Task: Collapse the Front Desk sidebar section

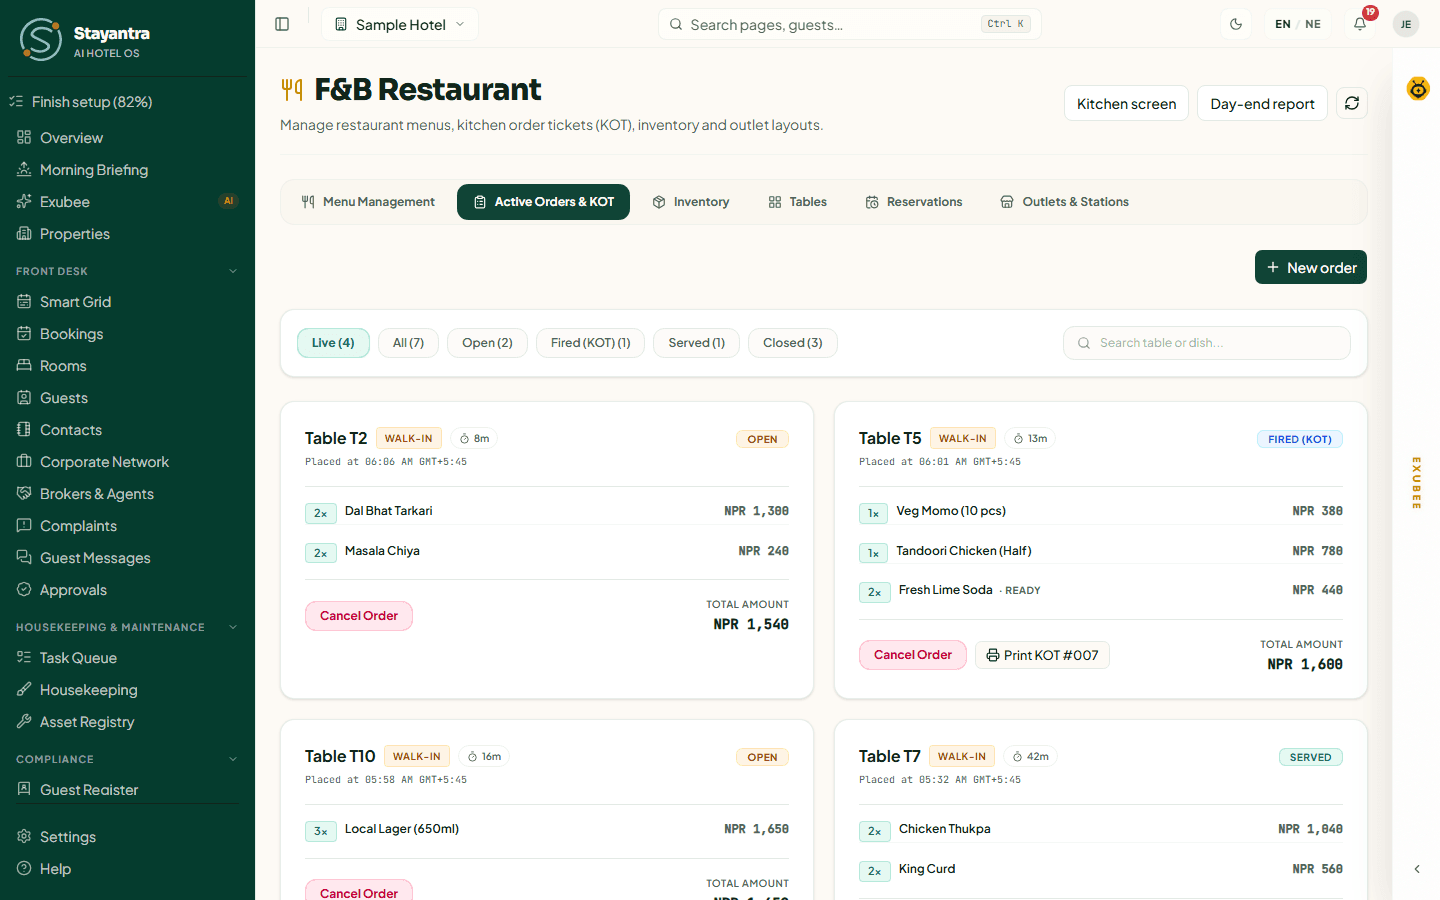Action: coord(233,271)
